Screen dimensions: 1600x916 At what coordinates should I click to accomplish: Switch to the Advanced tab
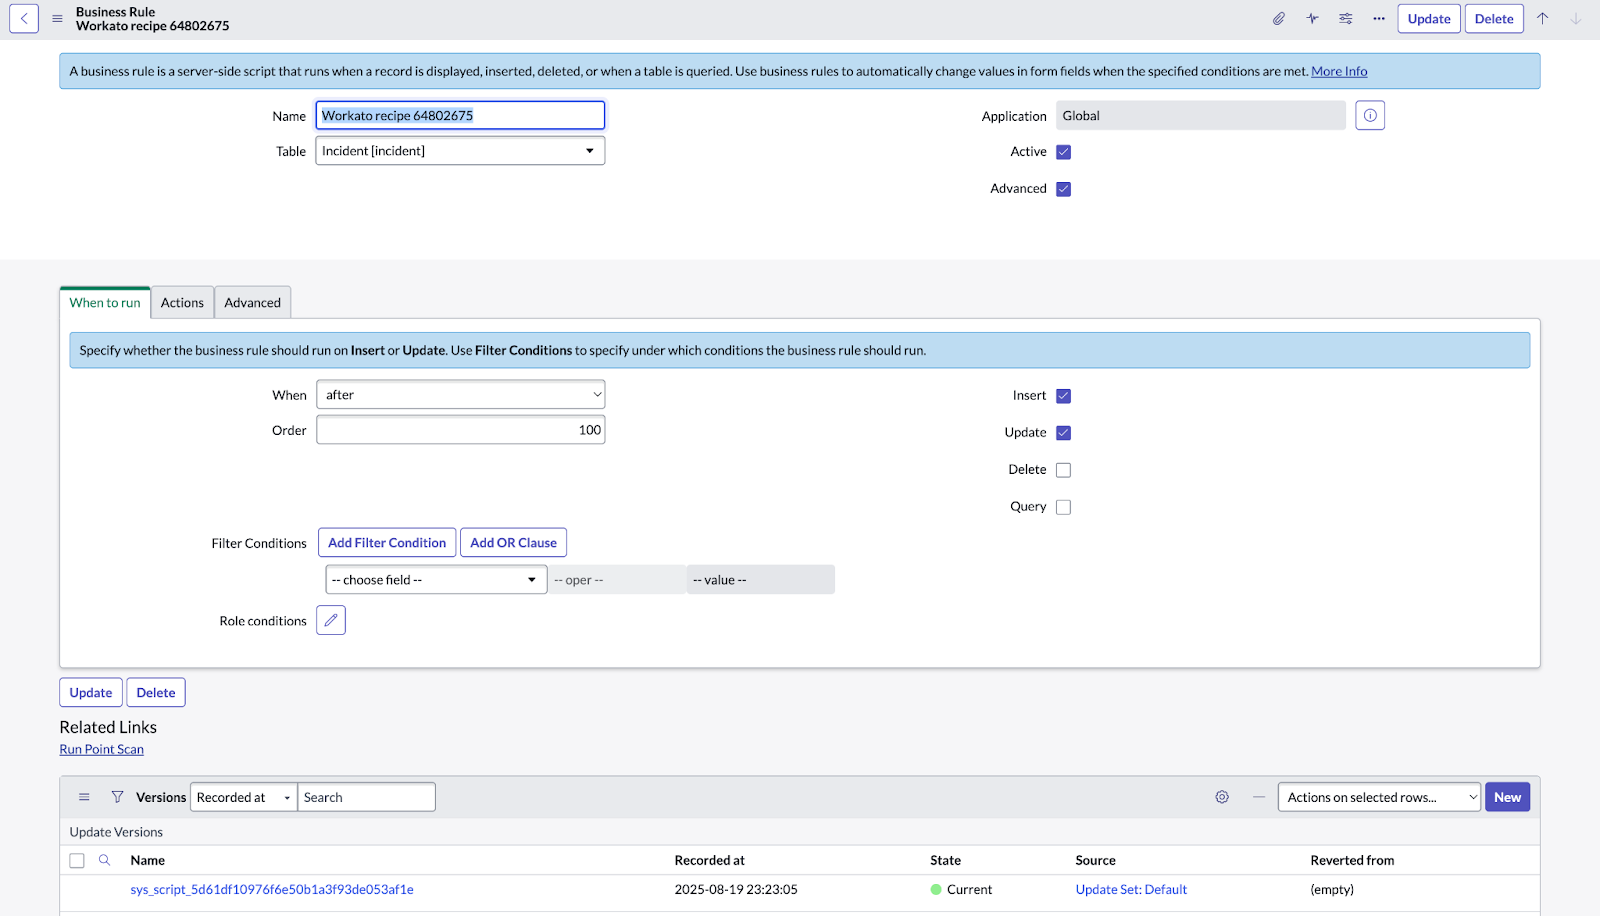point(253,303)
